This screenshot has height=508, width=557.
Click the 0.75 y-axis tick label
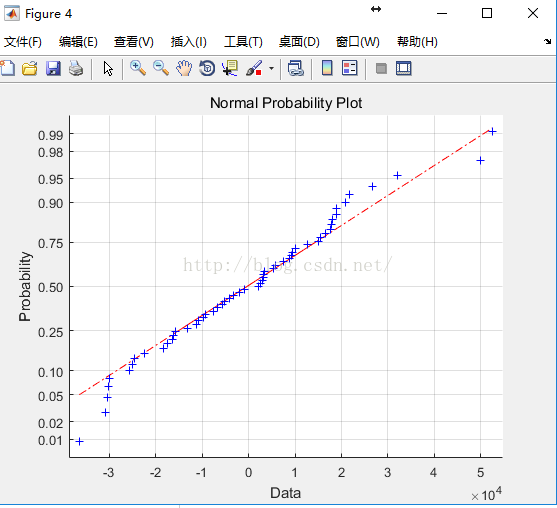pyautogui.click(x=50, y=244)
